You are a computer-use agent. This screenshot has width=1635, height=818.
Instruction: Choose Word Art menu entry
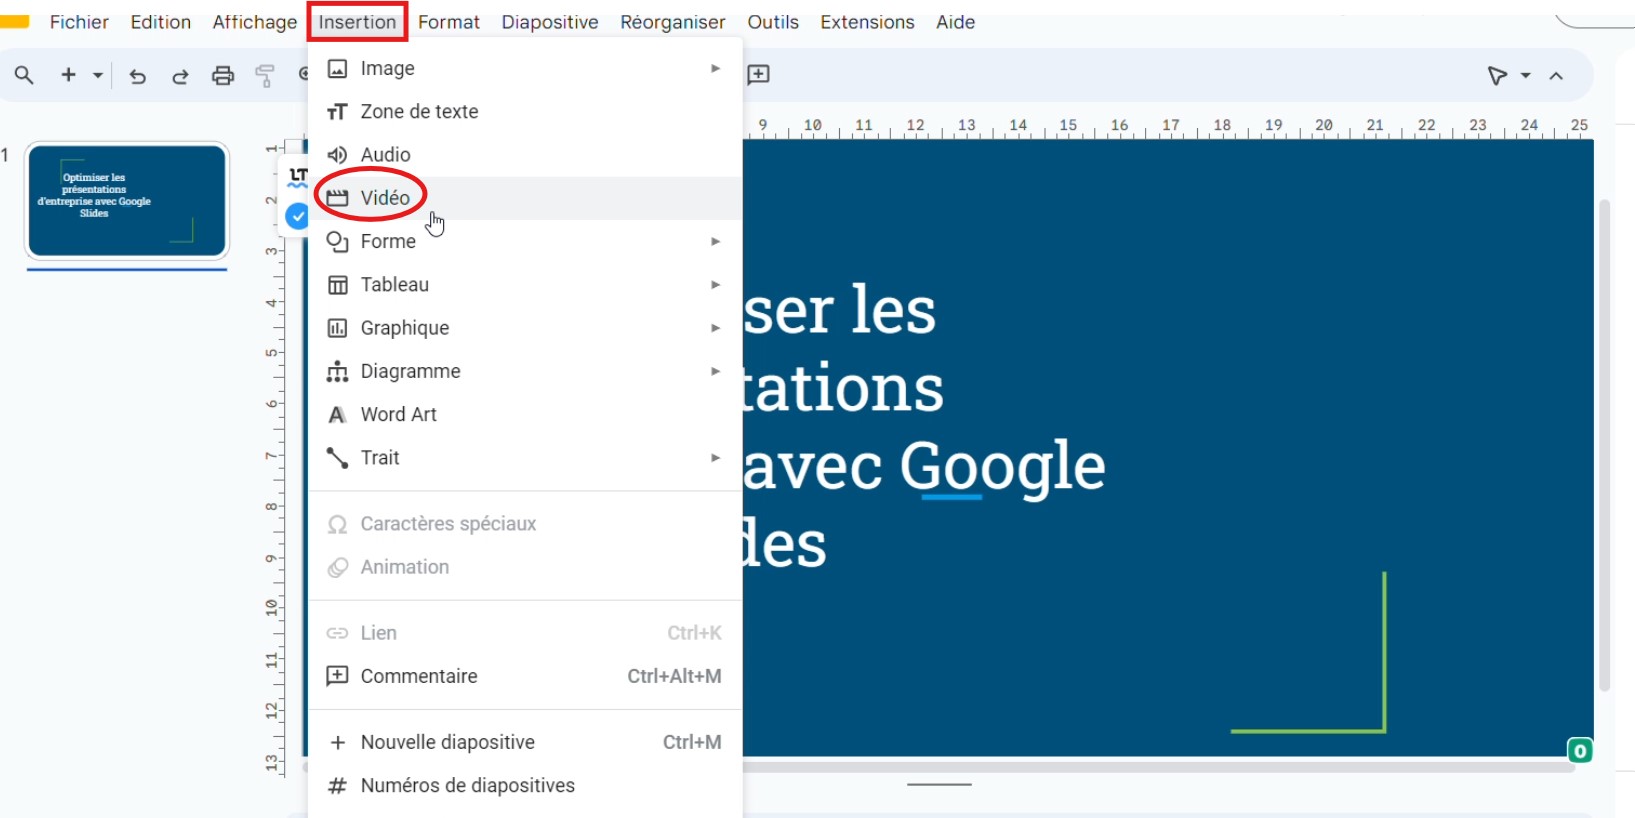coord(525,414)
